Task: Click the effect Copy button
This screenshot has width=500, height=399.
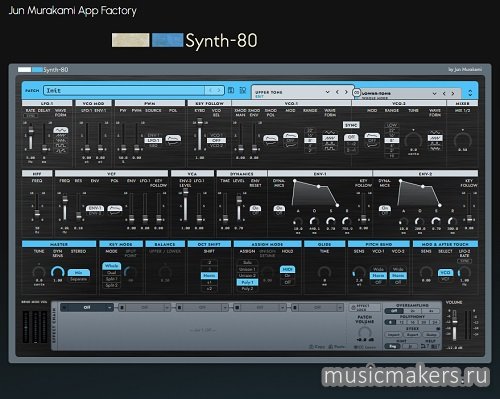Action: [317, 347]
